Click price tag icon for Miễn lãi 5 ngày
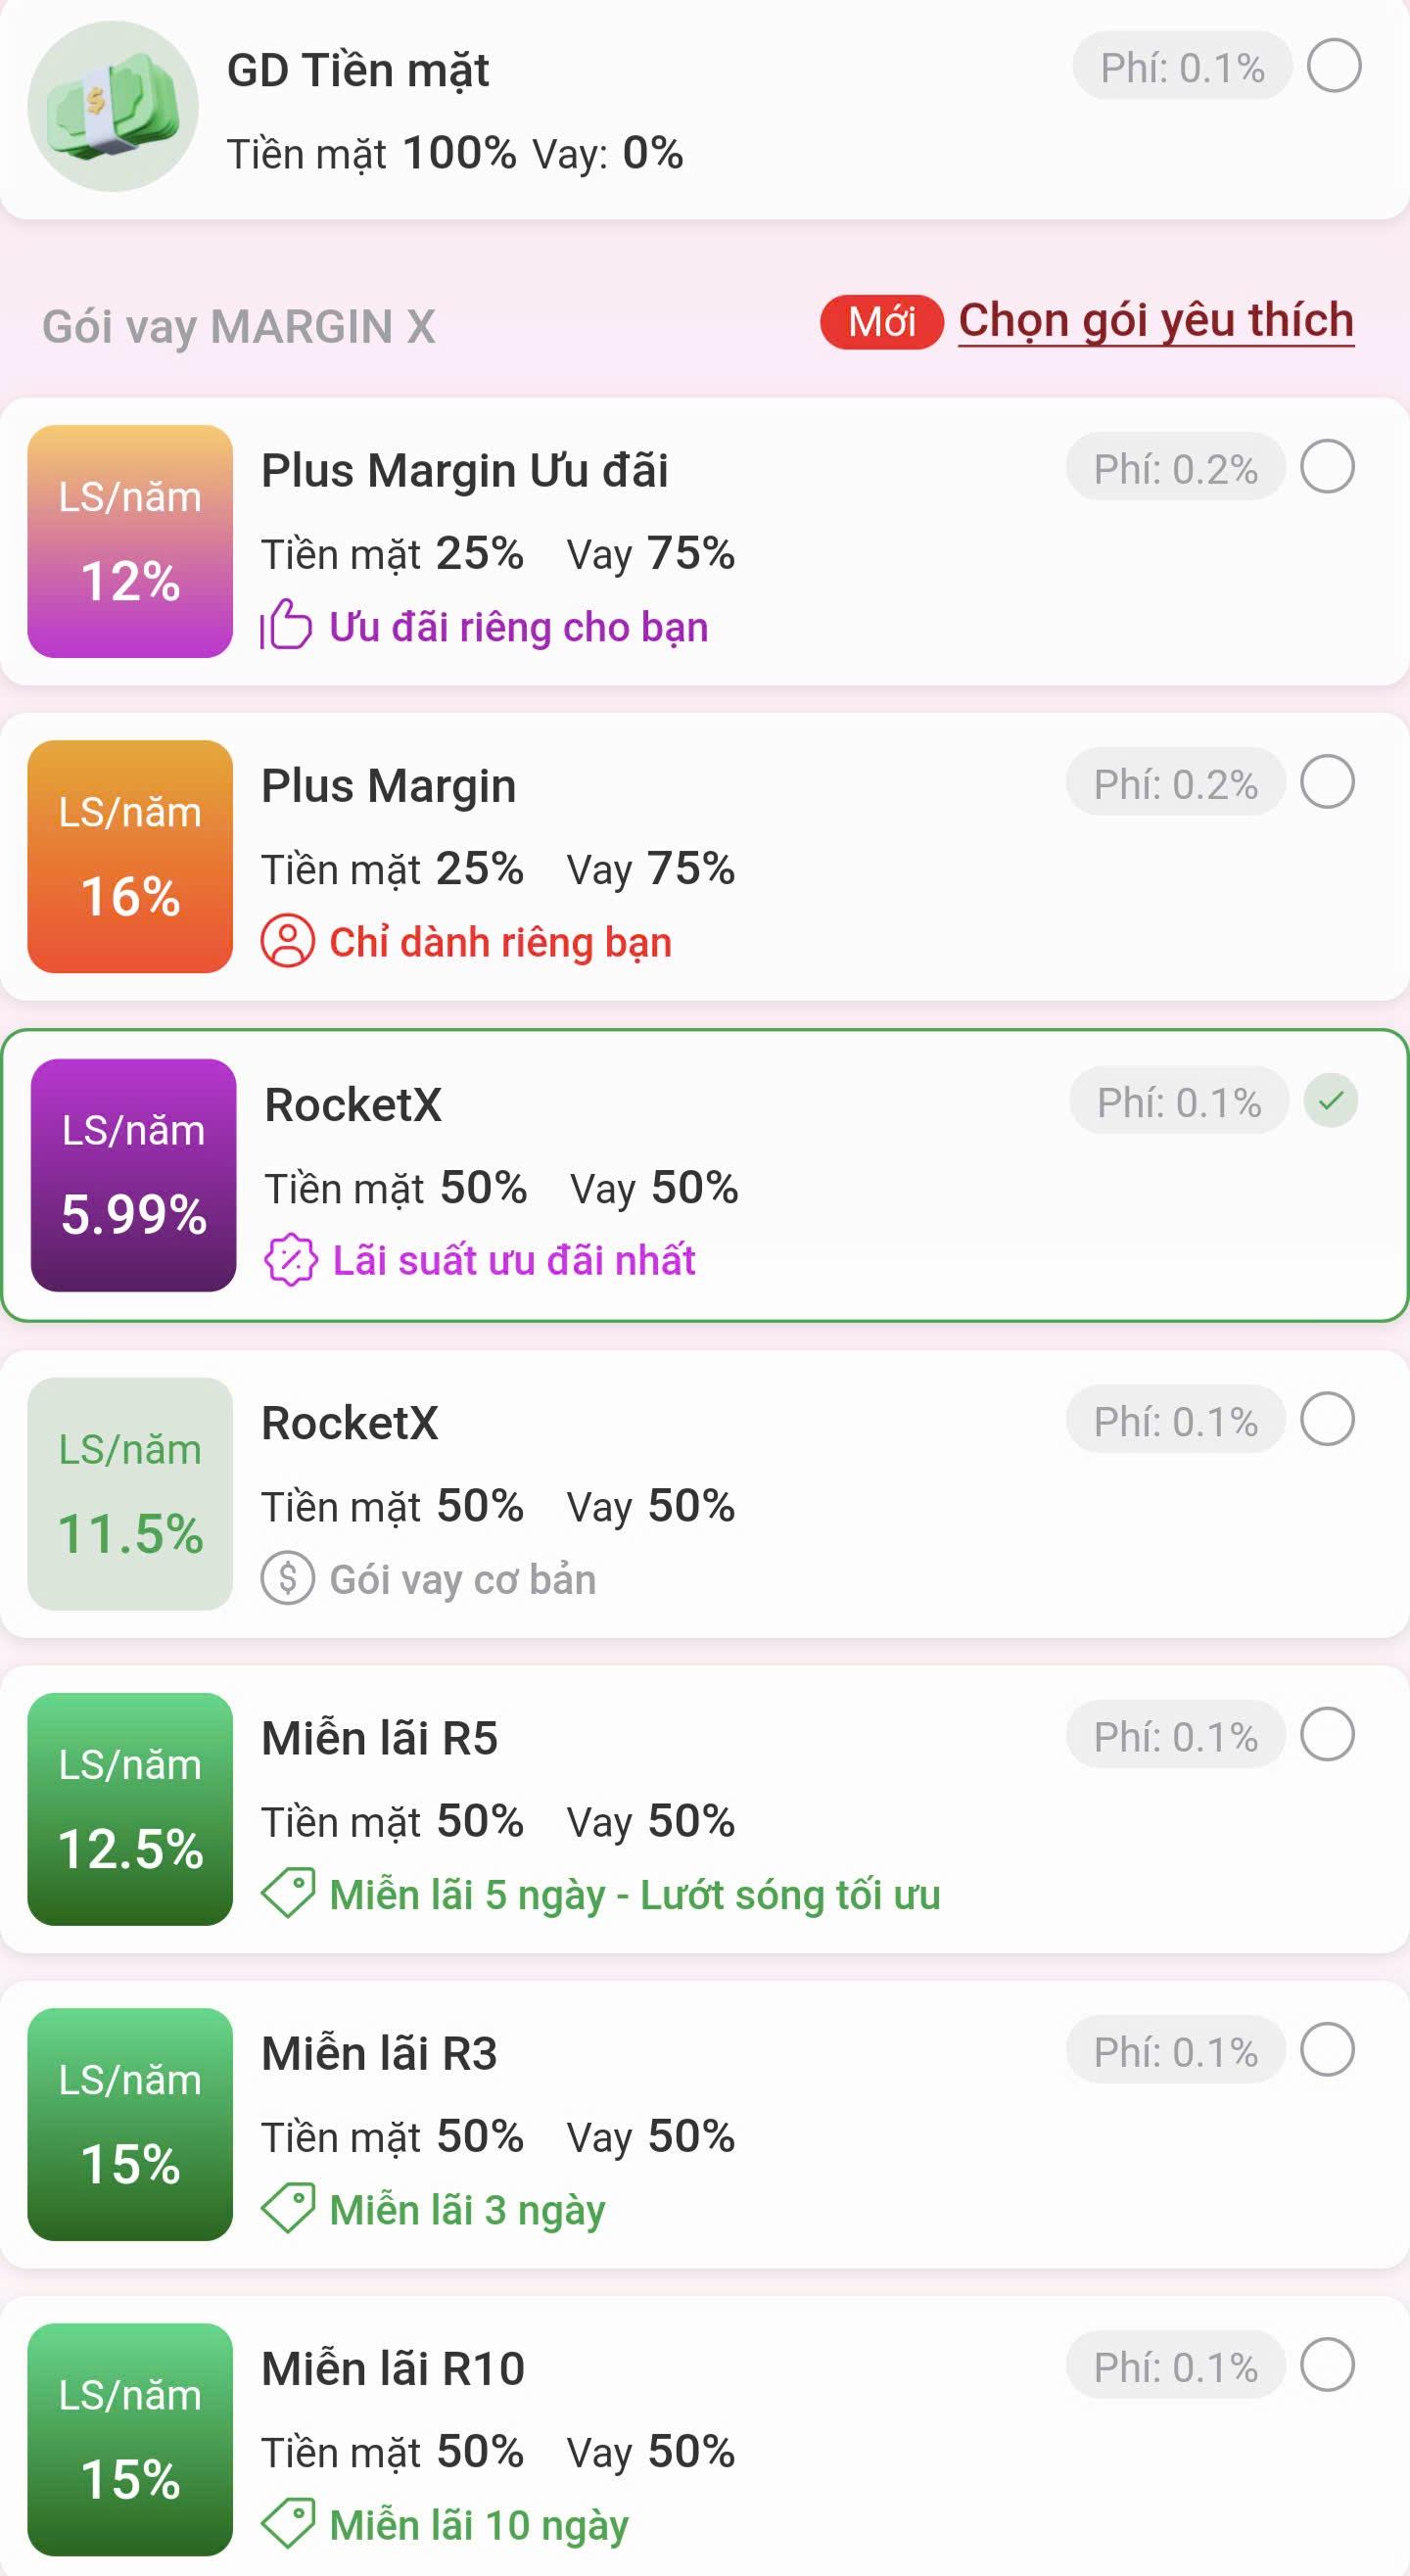Viewport: 1410px width, 2576px height. pyautogui.click(x=287, y=1892)
